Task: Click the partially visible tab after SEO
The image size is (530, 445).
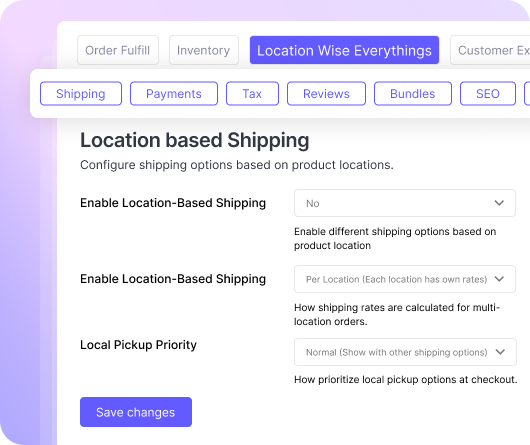Action: click(x=527, y=94)
